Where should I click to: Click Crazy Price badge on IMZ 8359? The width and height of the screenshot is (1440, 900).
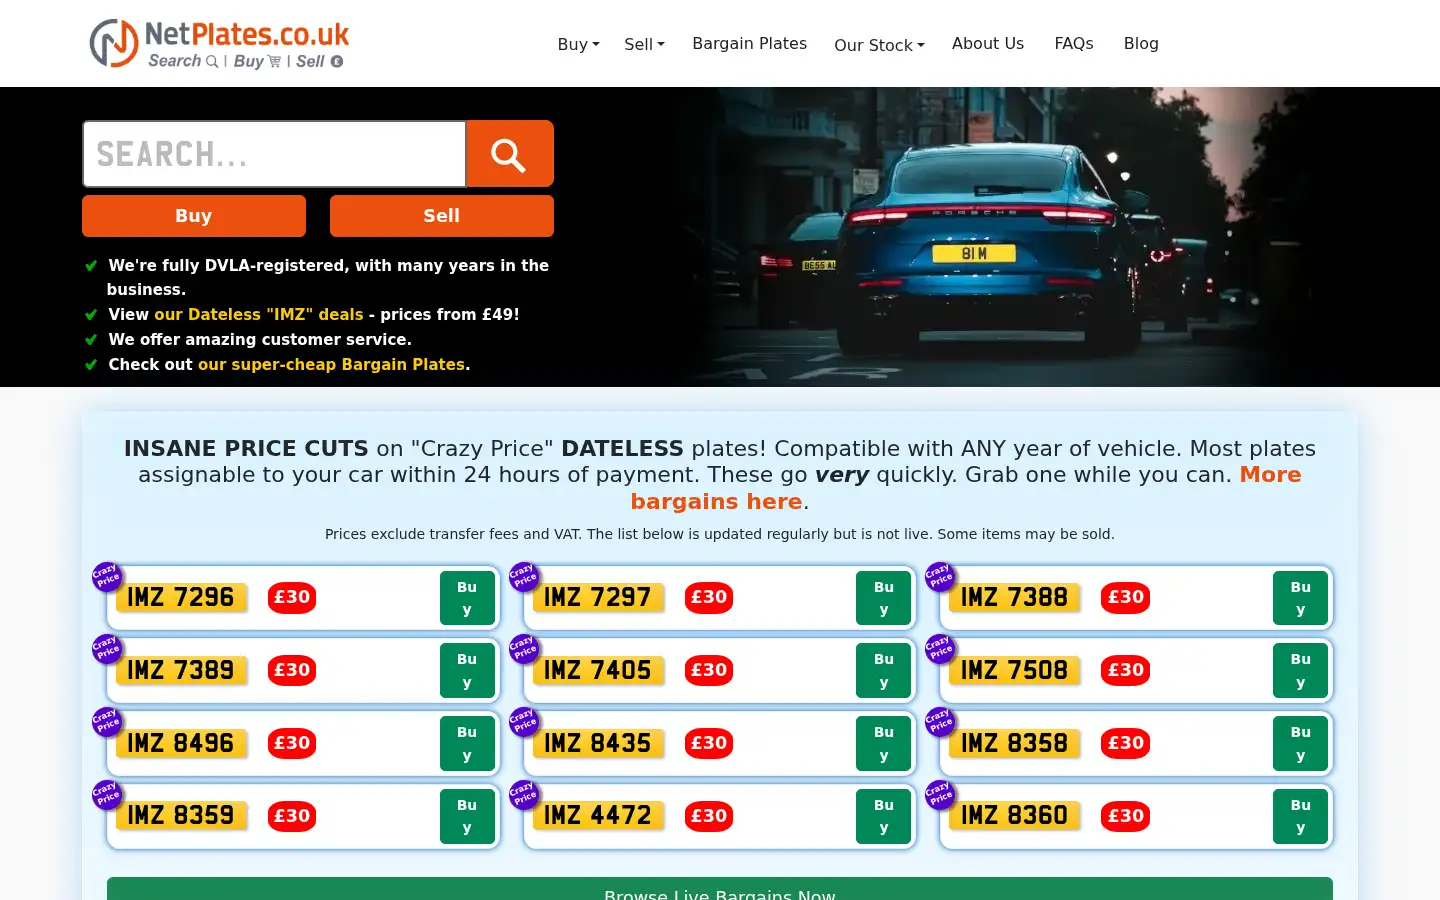click(107, 795)
